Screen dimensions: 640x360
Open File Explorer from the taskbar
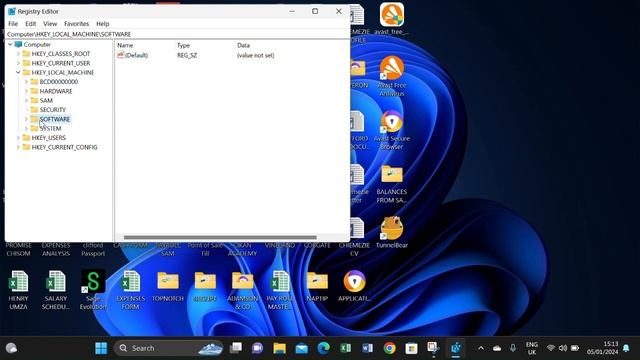point(280,348)
